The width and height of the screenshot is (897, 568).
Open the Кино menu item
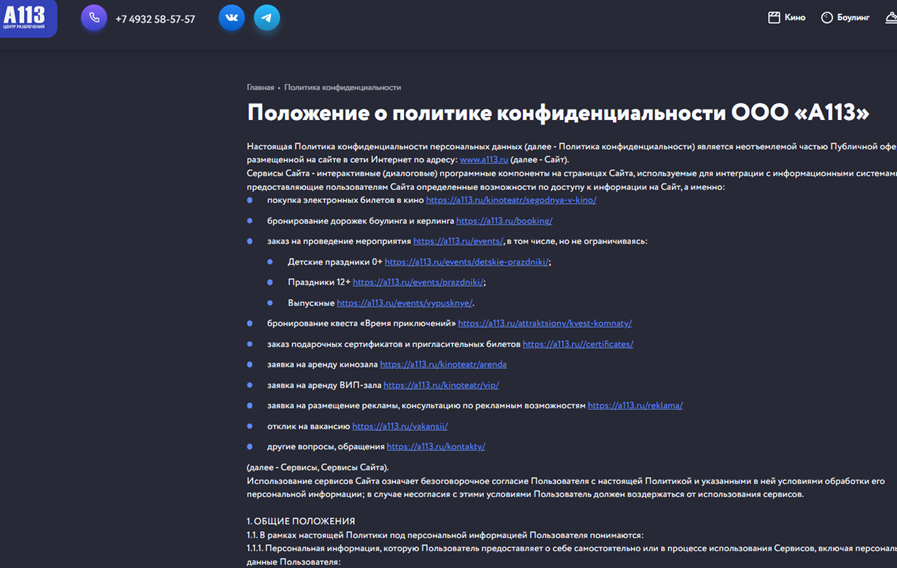[795, 18]
